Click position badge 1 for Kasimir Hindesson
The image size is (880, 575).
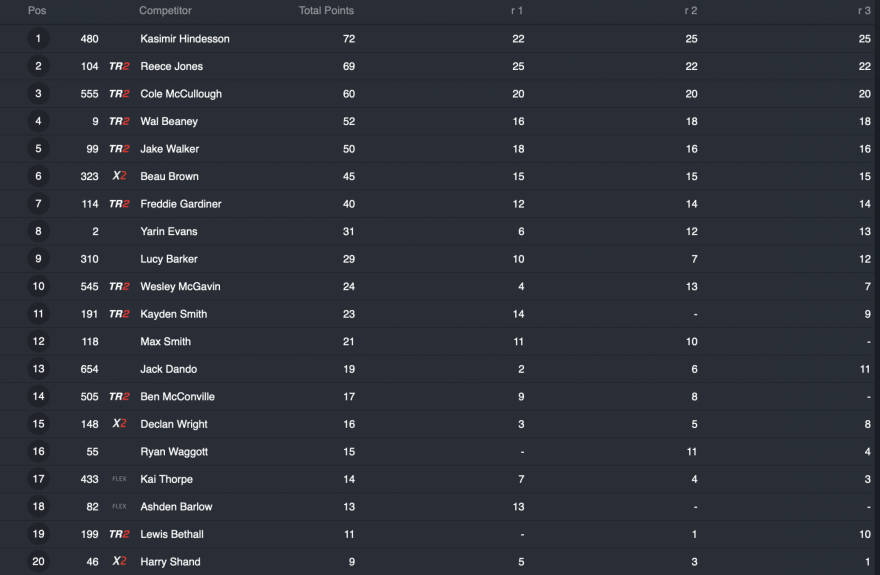pyautogui.click(x=38, y=39)
